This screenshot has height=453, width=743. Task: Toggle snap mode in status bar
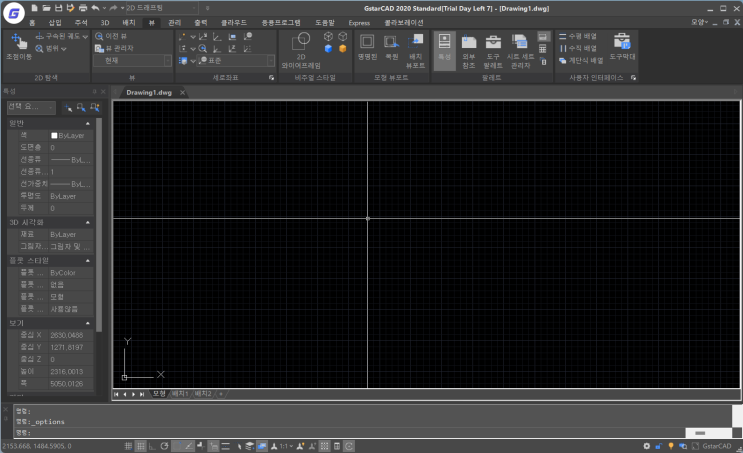click(128, 446)
